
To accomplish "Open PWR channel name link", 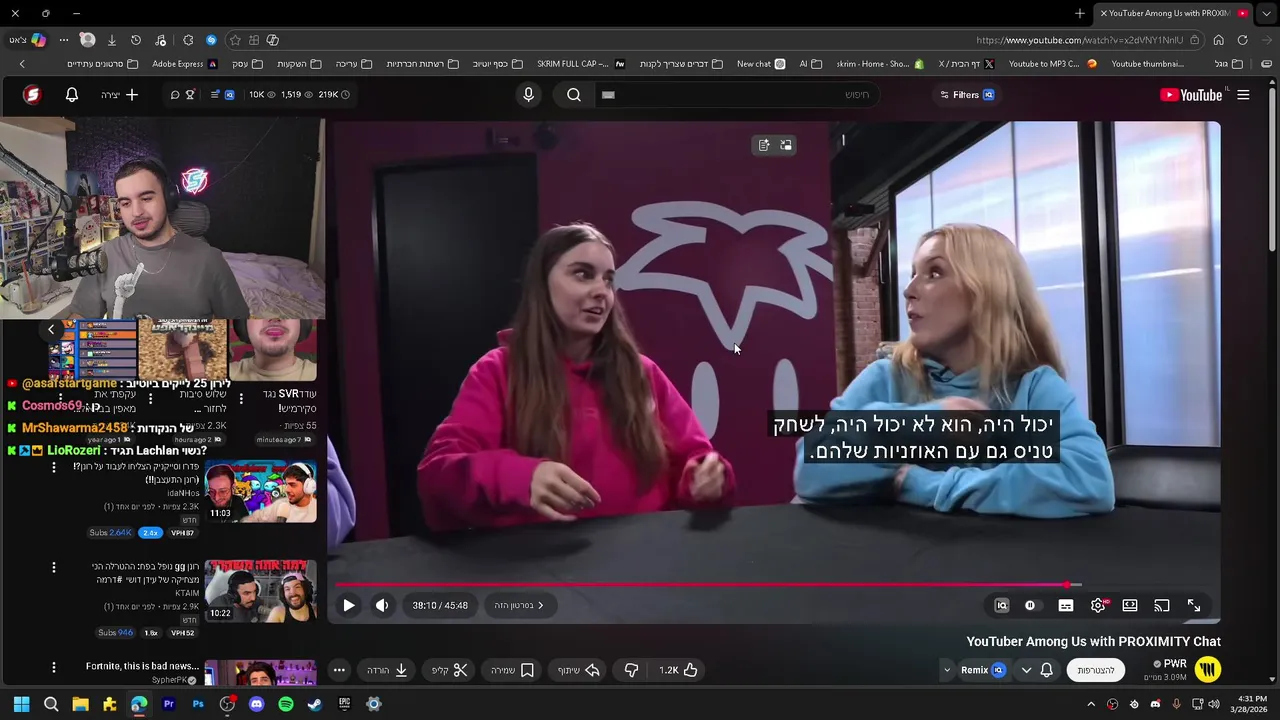I will pos(1175,664).
